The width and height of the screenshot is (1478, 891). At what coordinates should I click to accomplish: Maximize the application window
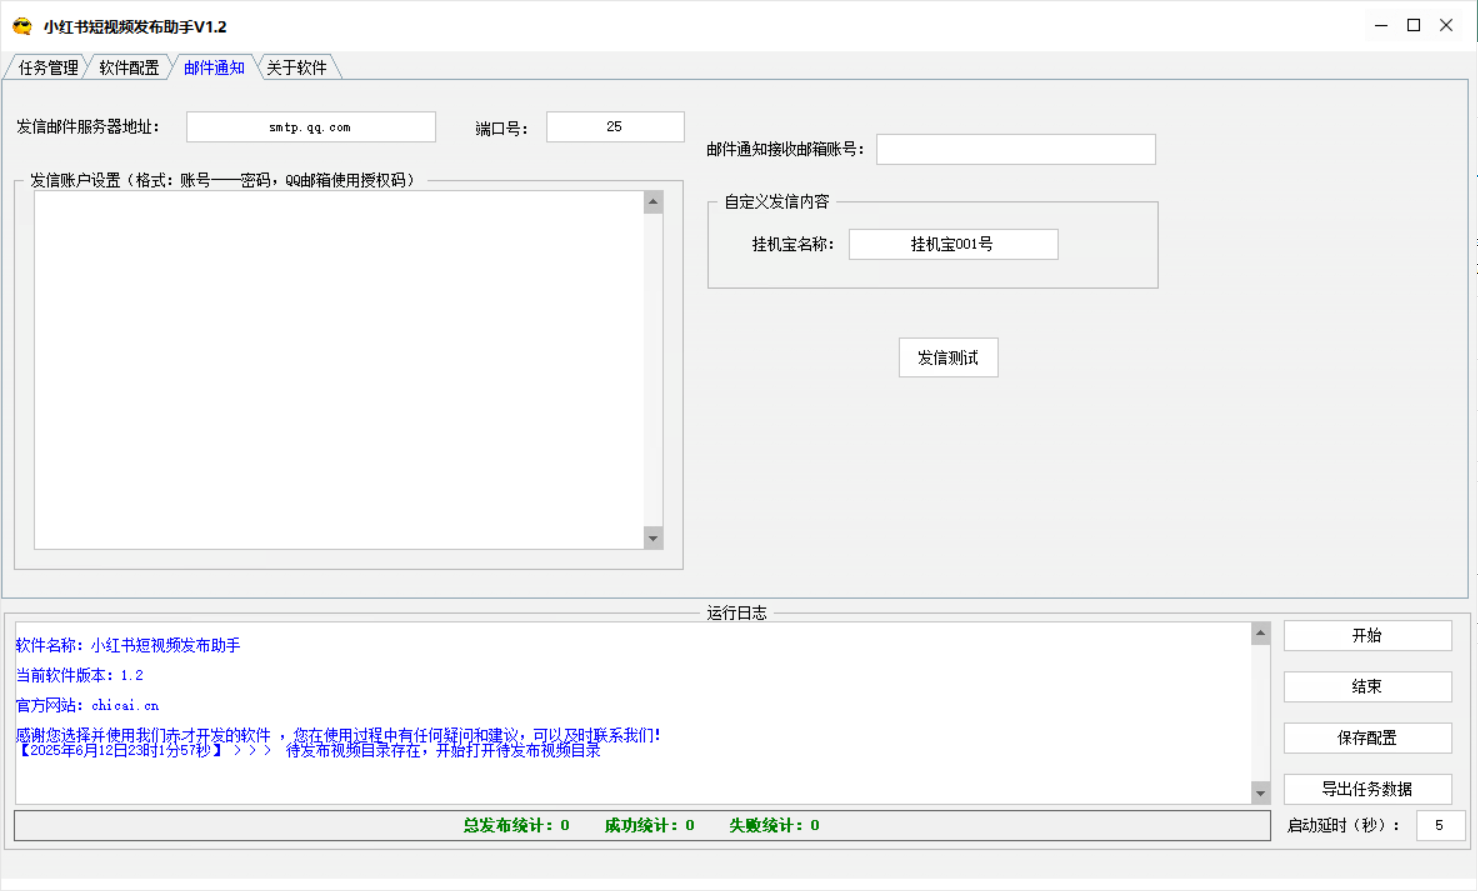click(1414, 26)
